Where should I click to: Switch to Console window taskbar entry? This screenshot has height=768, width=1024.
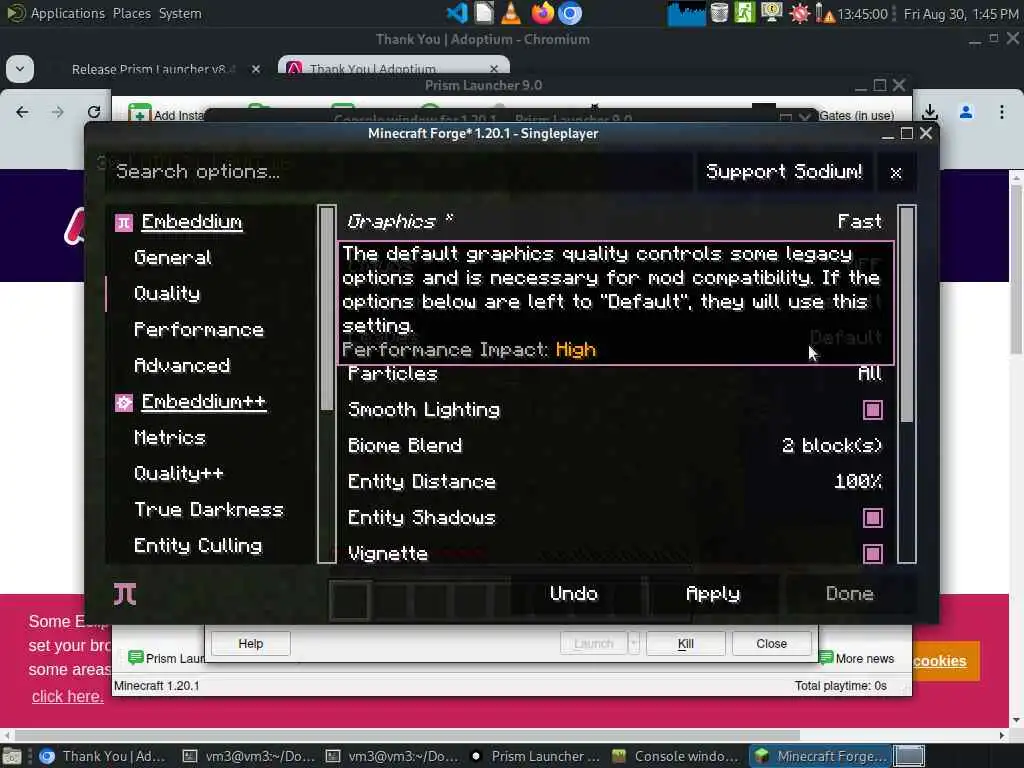tap(677, 756)
